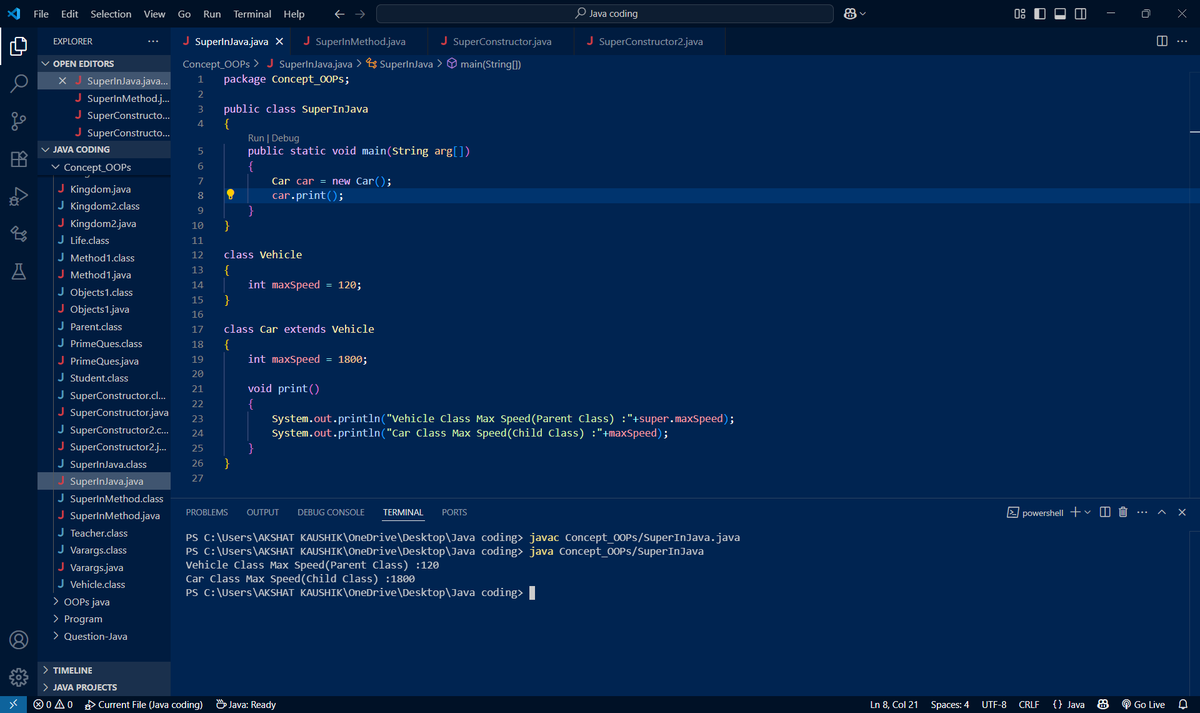
Task: Open editor More Actions ellipsis
Action: [x=1182, y=41]
